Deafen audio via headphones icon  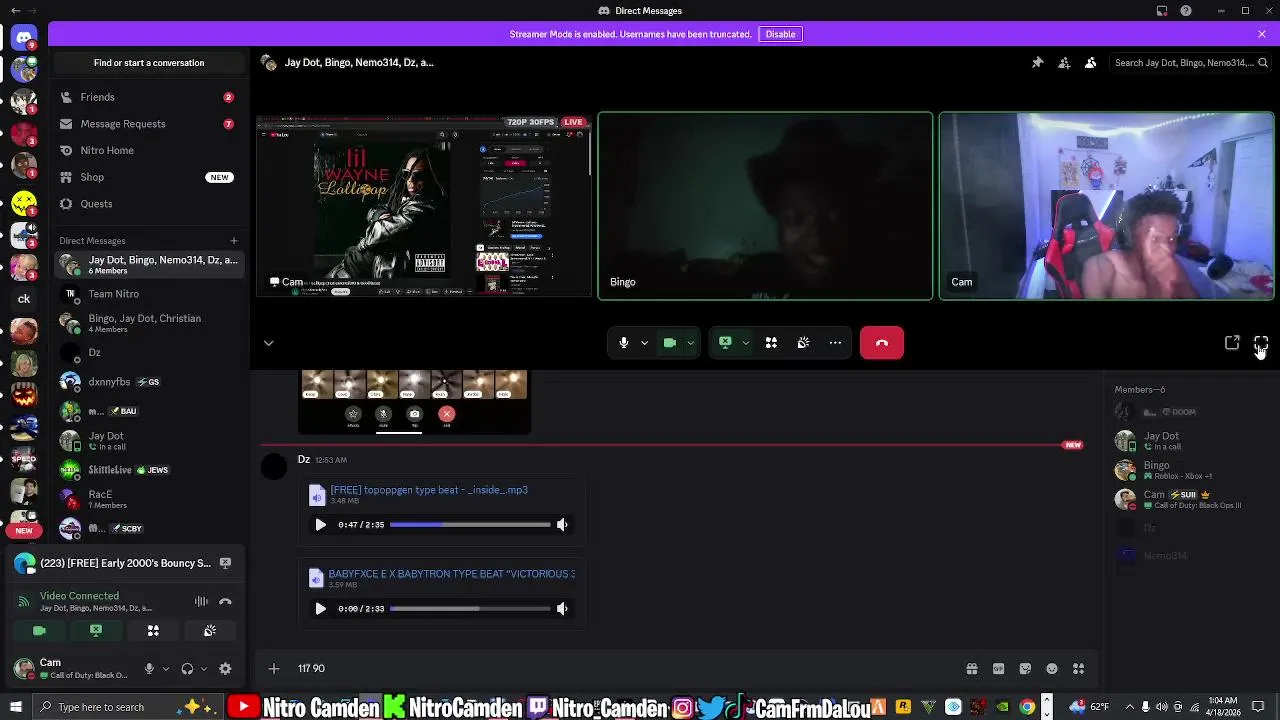187,669
